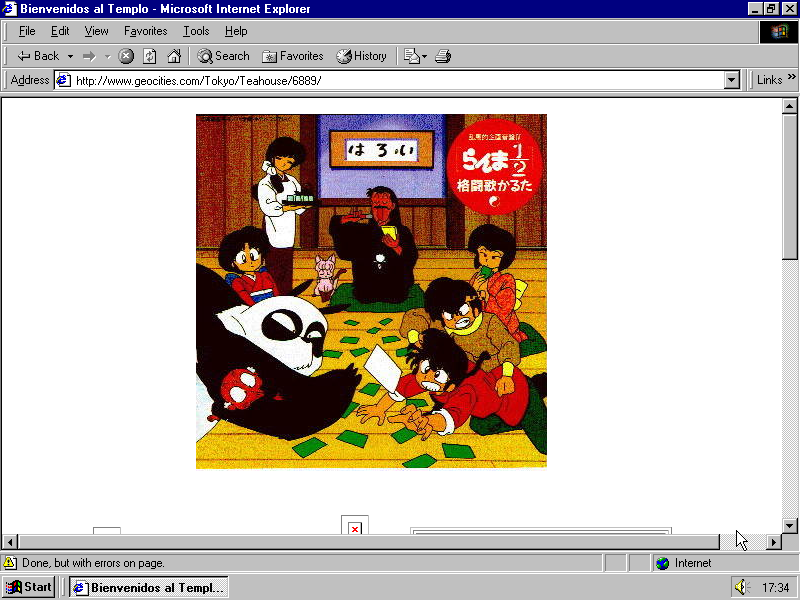
Task: Expand the Edit button dropdown arrow
Action: 424,56
